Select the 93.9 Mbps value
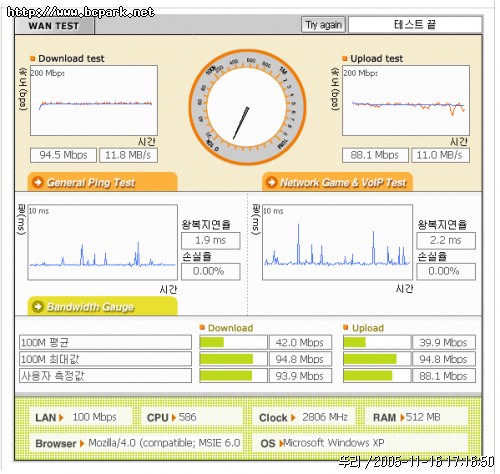The image size is (500, 474). coord(300,376)
